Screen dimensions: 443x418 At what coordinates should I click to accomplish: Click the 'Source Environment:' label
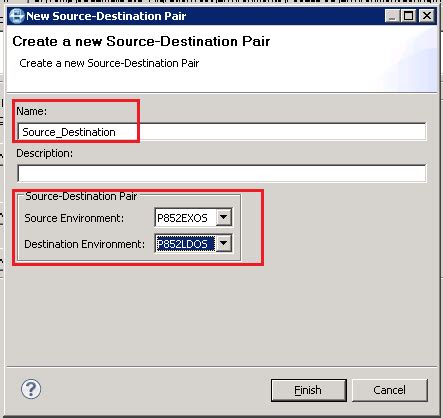pos(74,218)
